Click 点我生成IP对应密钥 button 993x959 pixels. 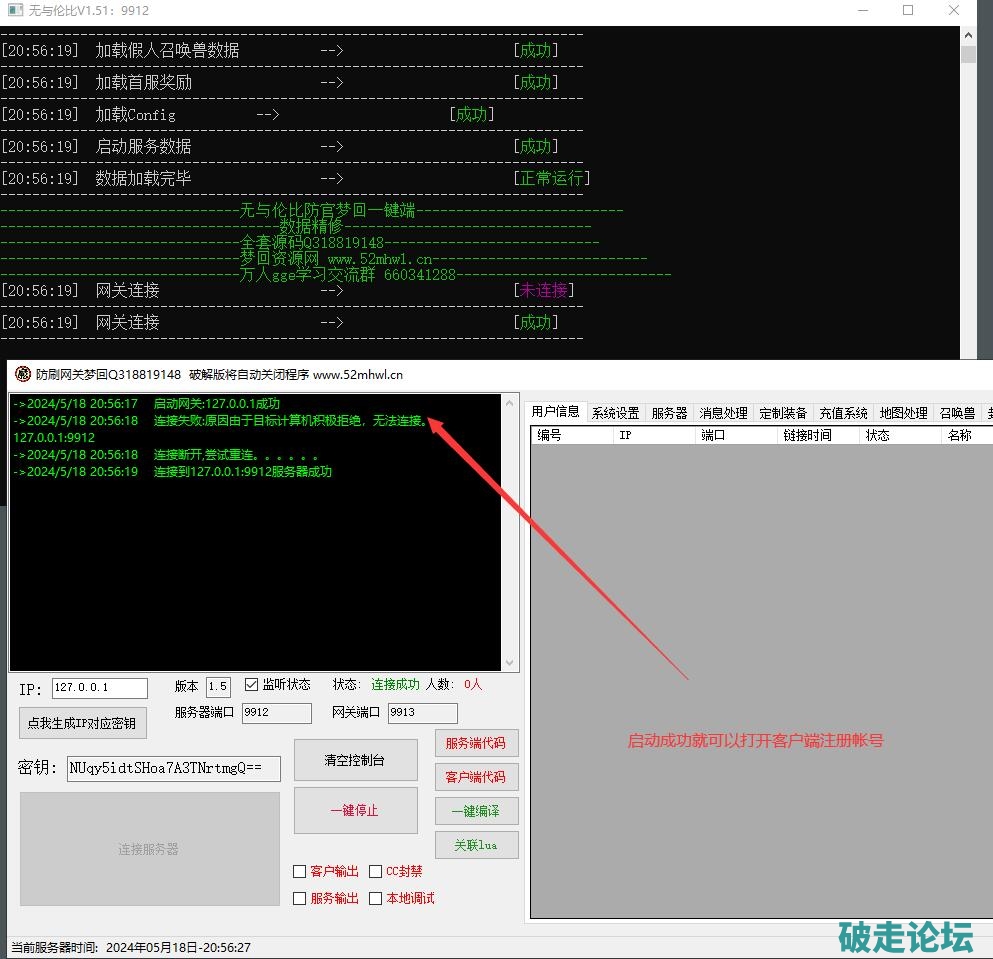click(x=83, y=723)
